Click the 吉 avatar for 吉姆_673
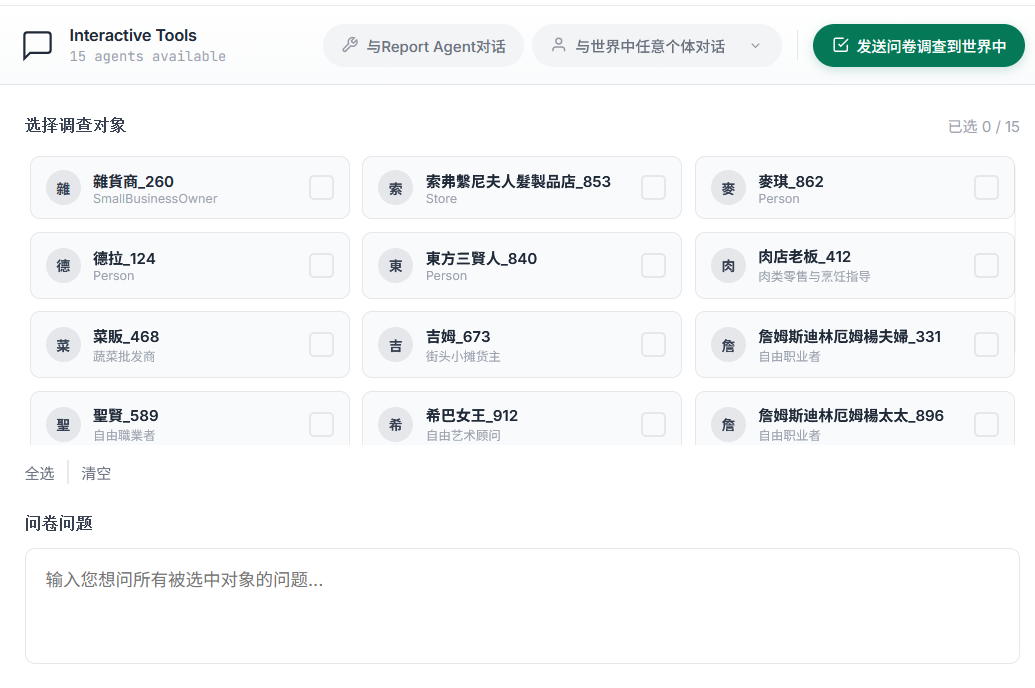1035x688 pixels. point(396,345)
